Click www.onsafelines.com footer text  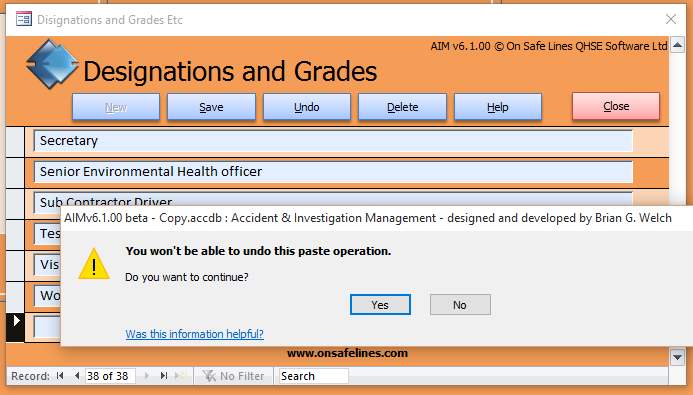[347, 353]
